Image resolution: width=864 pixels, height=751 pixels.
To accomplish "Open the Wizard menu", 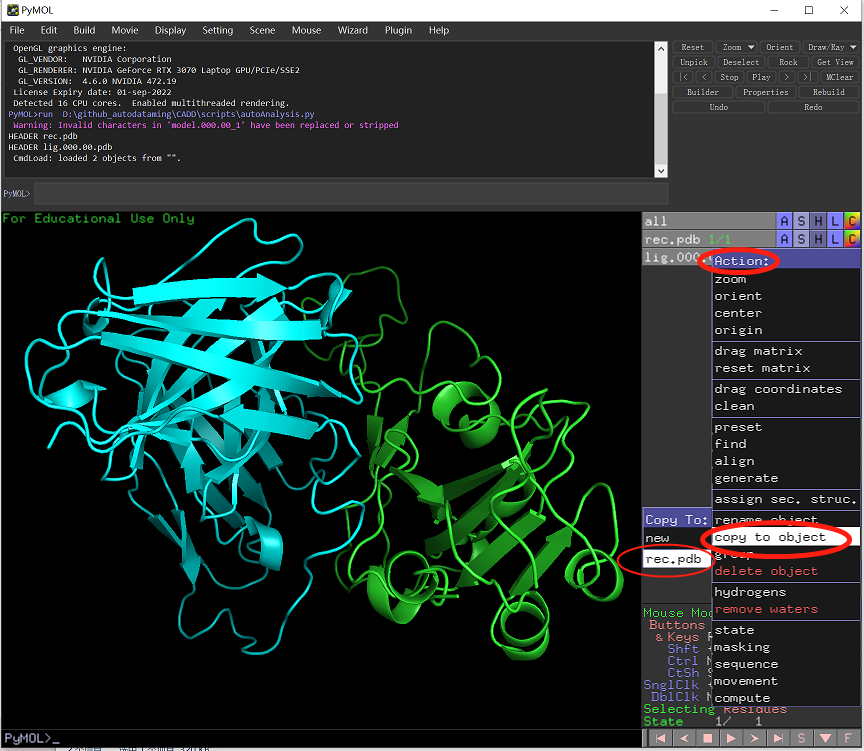I will 352,30.
